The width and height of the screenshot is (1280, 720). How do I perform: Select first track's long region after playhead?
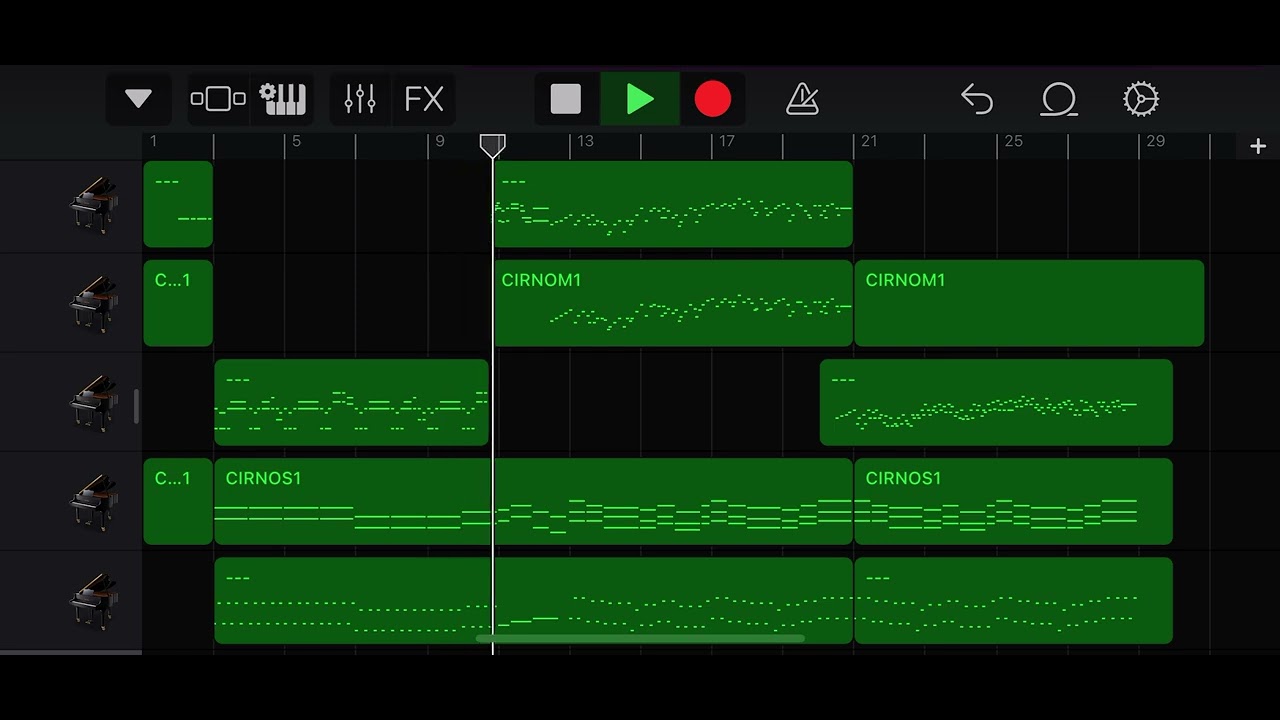click(x=673, y=204)
